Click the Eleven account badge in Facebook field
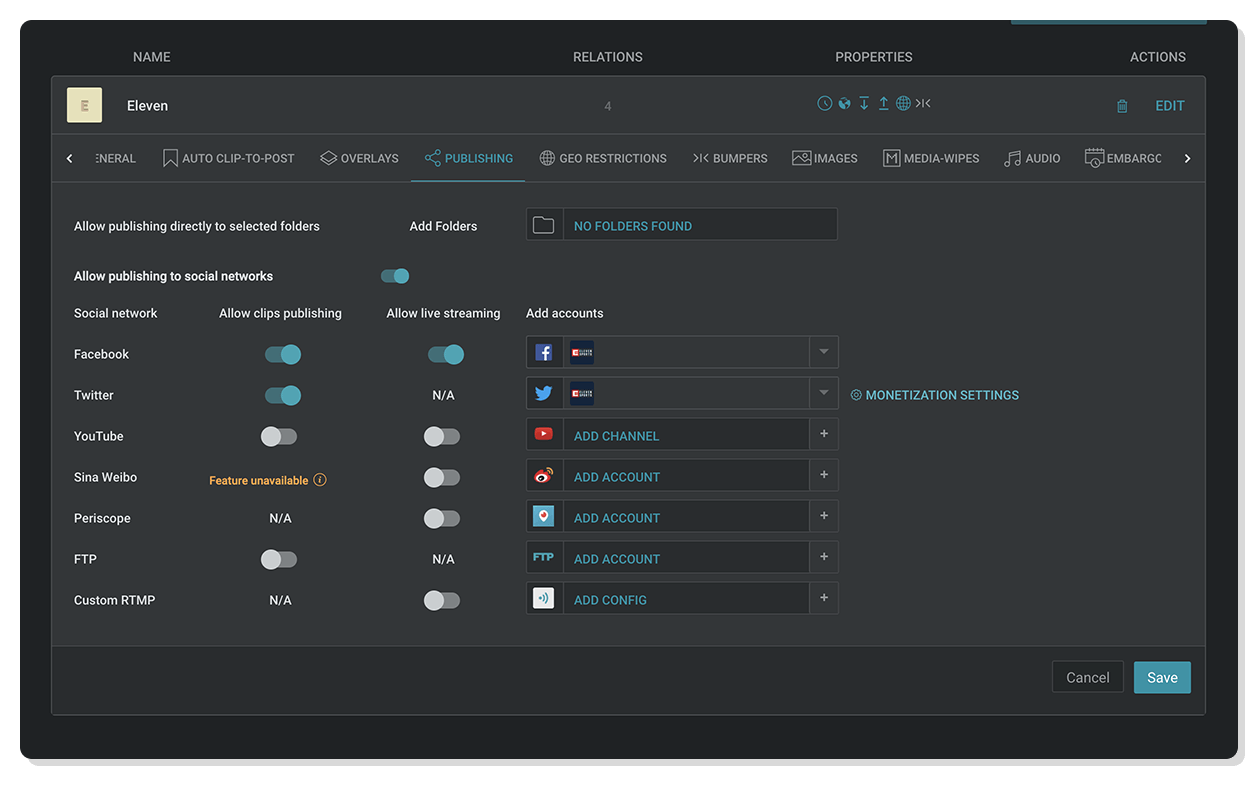 (582, 353)
